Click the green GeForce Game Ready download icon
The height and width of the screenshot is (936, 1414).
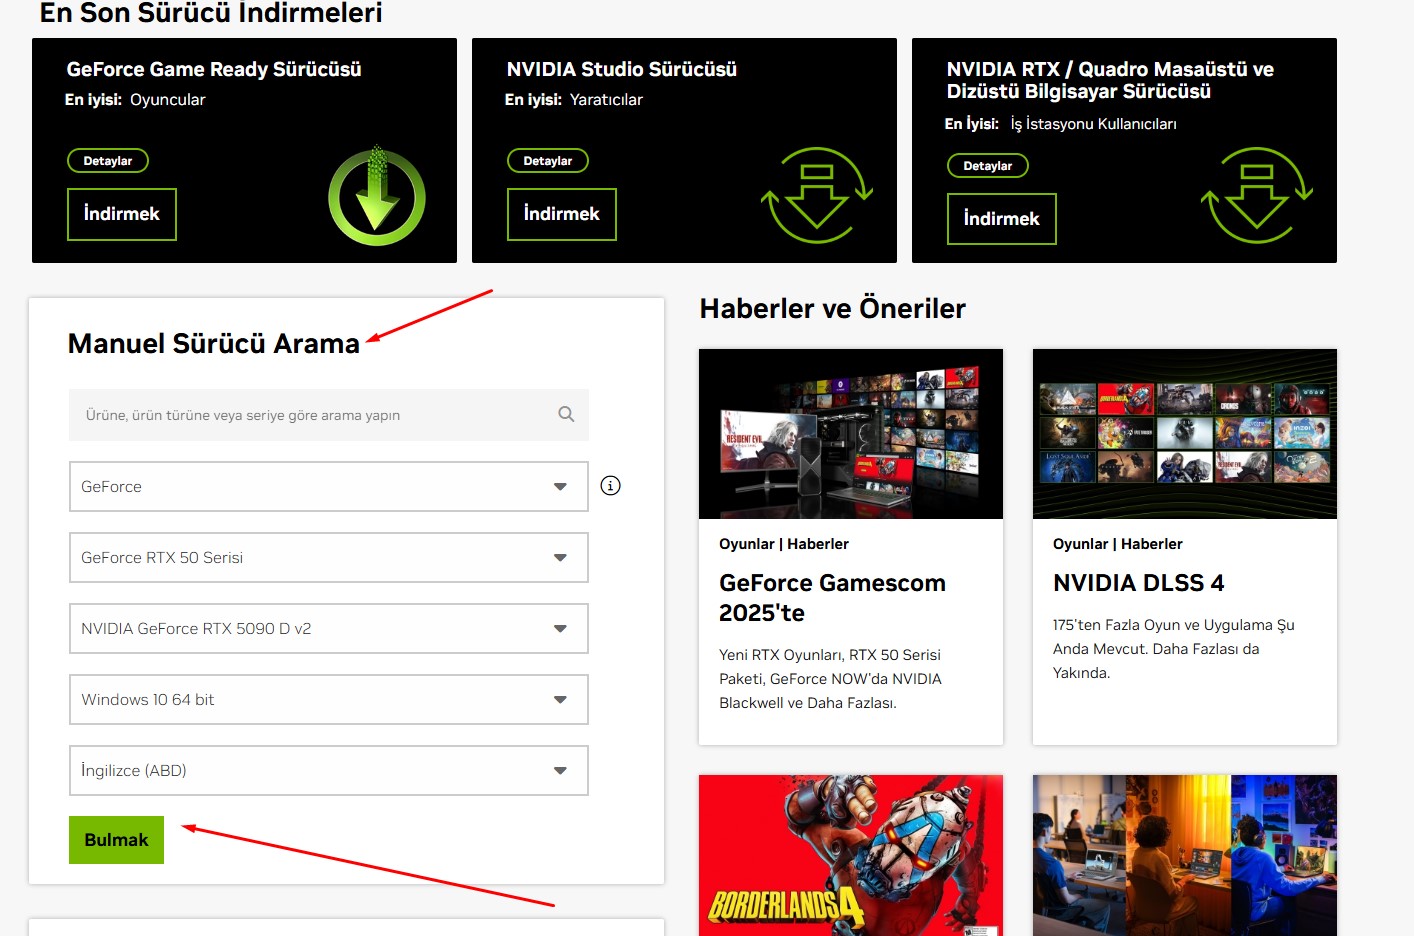377,197
